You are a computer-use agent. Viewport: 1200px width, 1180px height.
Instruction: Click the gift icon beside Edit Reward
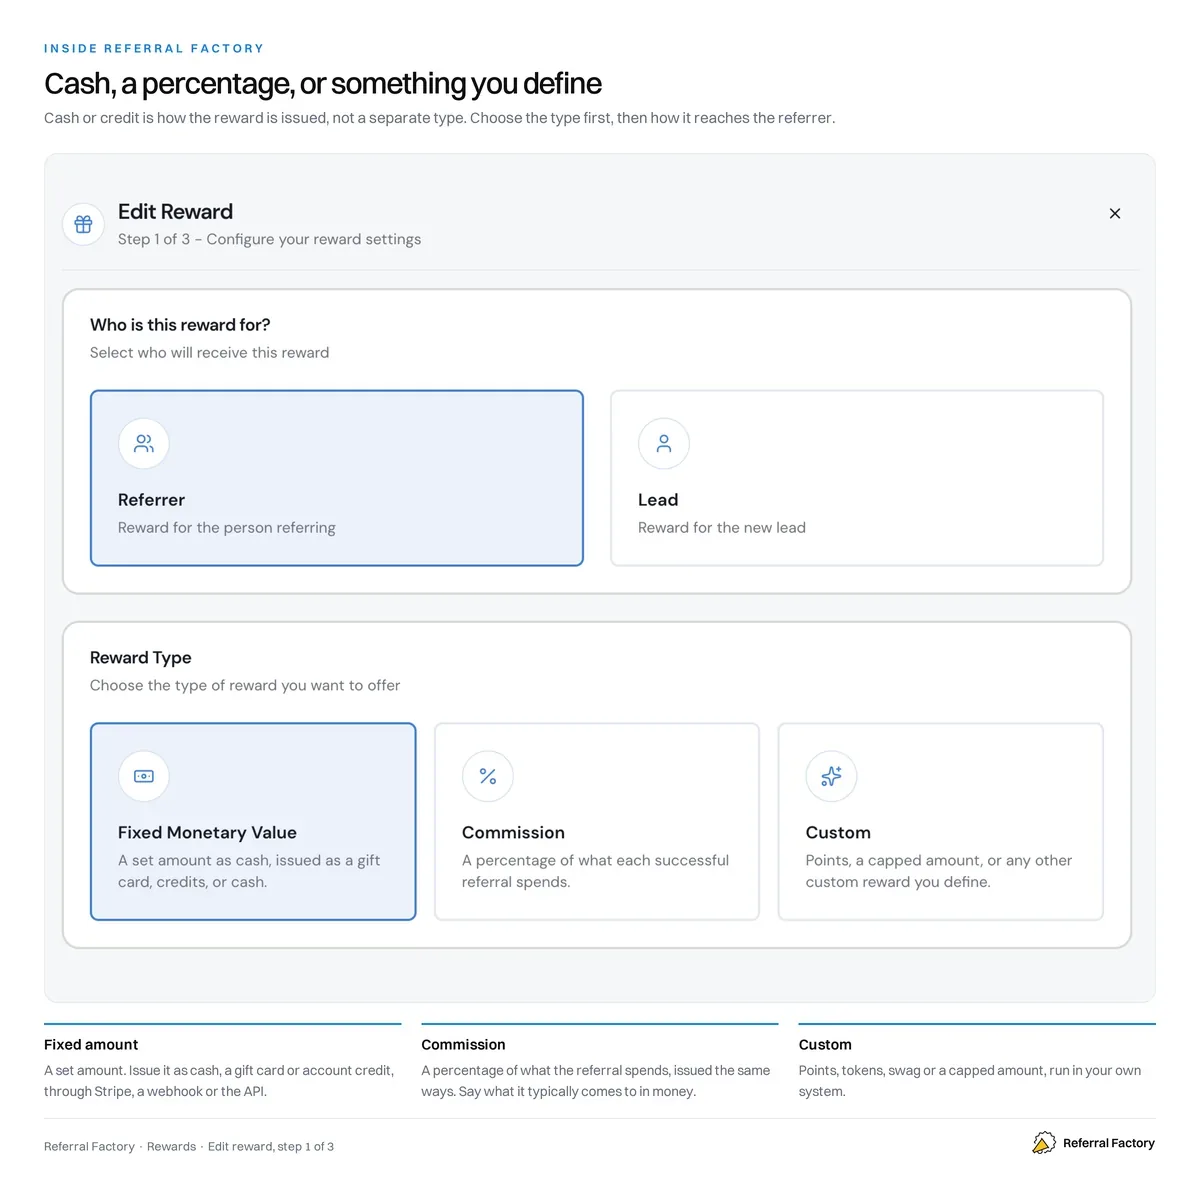pos(84,224)
